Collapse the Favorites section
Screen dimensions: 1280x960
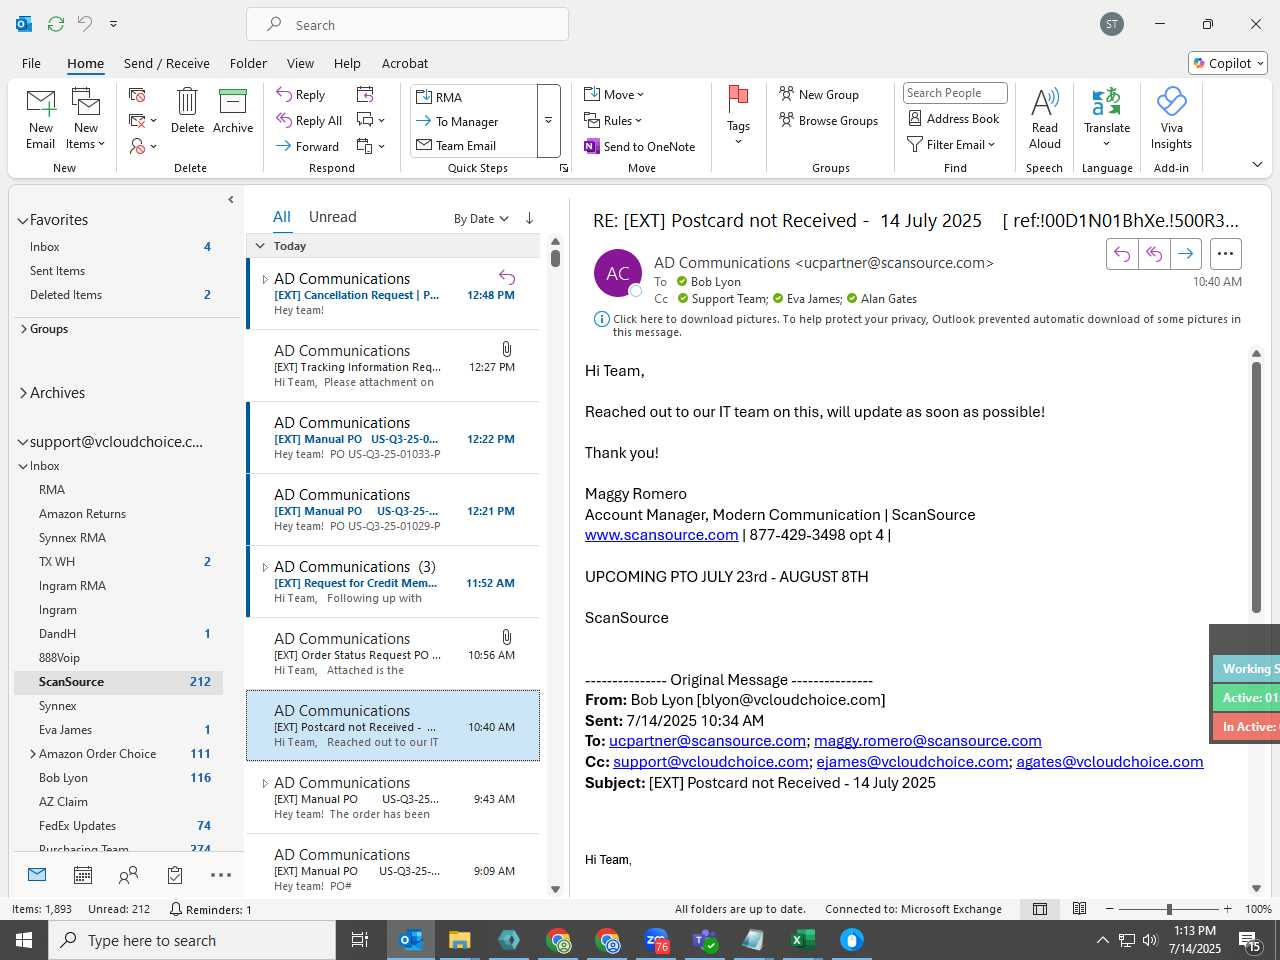23,220
